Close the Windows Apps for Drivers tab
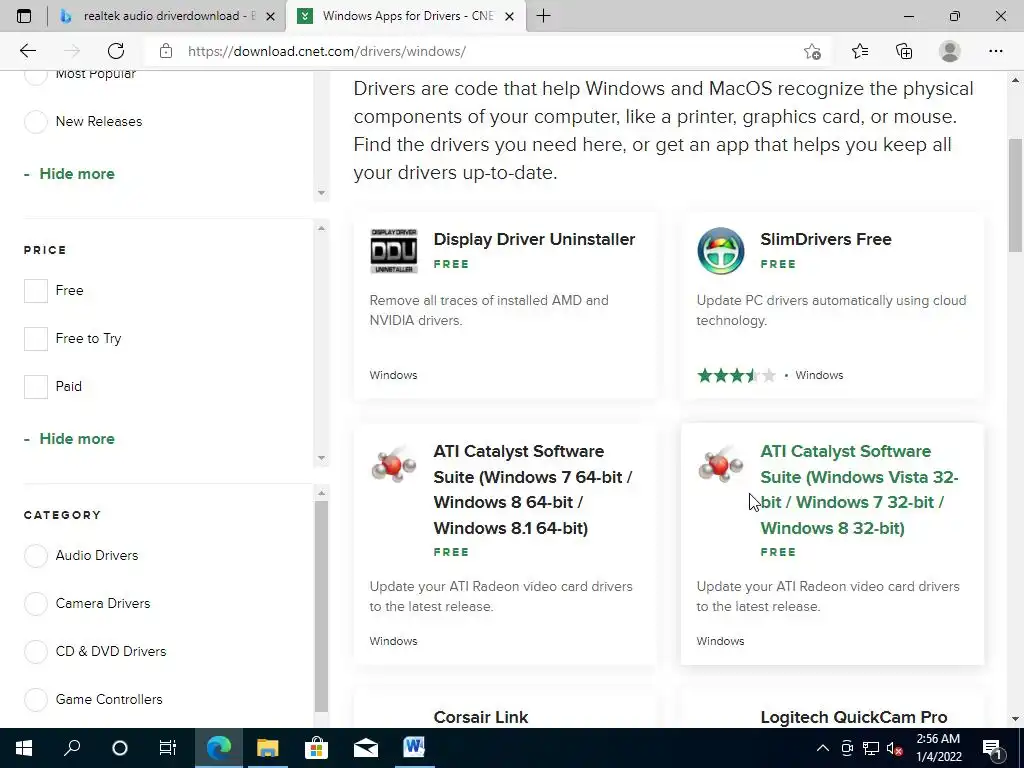Screen dimensions: 1024x768 510,16
